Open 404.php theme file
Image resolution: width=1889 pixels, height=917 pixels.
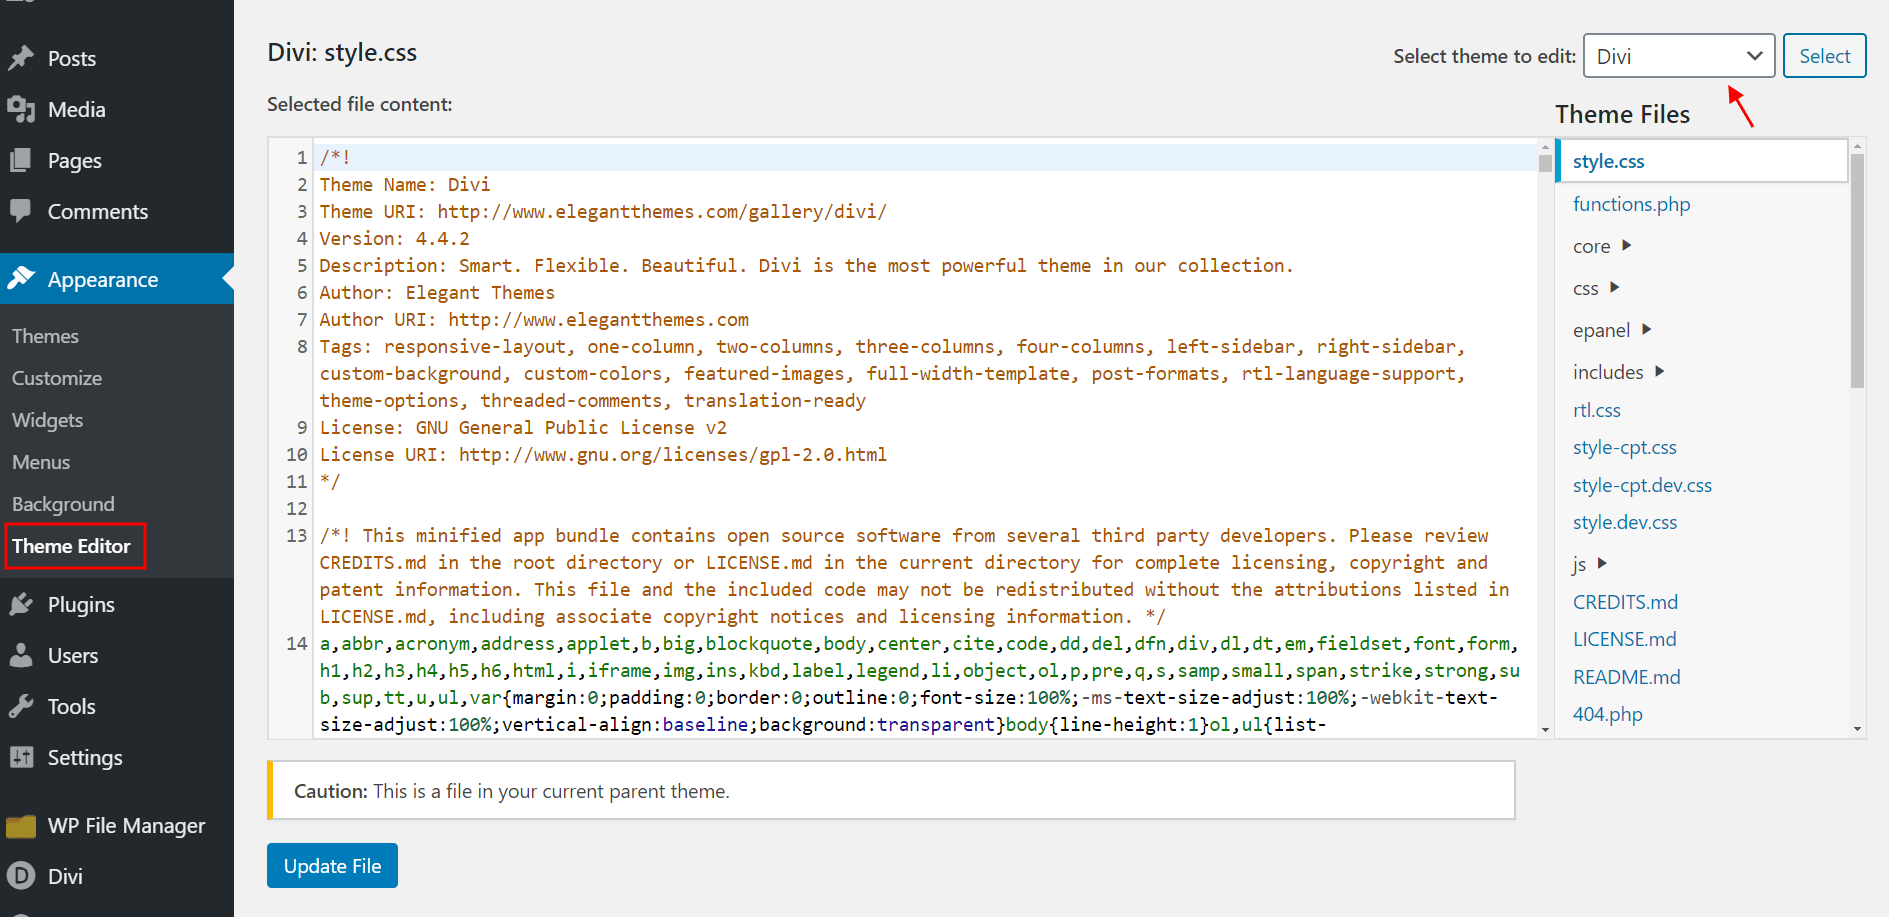click(x=1607, y=714)
